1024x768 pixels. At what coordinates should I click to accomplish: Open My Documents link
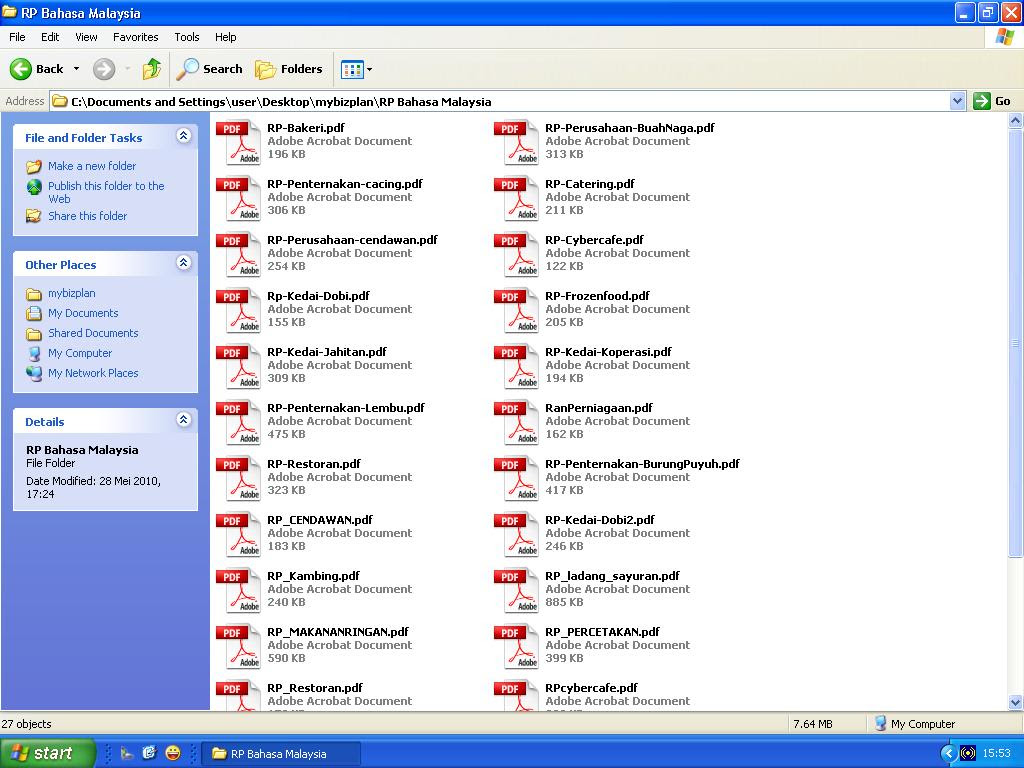(83, 313)
